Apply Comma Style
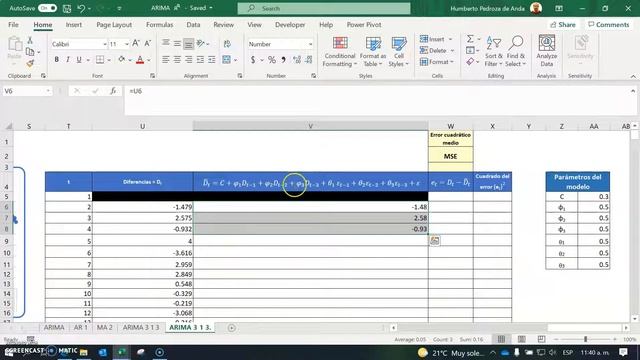This screenshot has height=360, width=640. tap(283, 60)
